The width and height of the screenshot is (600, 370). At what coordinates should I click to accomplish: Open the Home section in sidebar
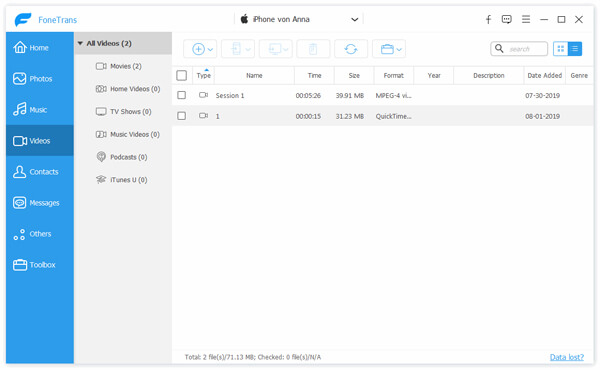pyautogui.click(x=39, y=48)
